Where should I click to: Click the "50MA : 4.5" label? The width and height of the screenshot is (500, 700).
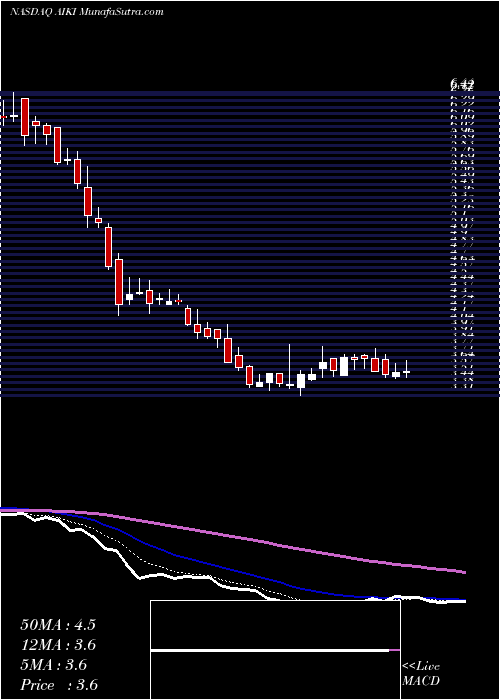(58, 625)
